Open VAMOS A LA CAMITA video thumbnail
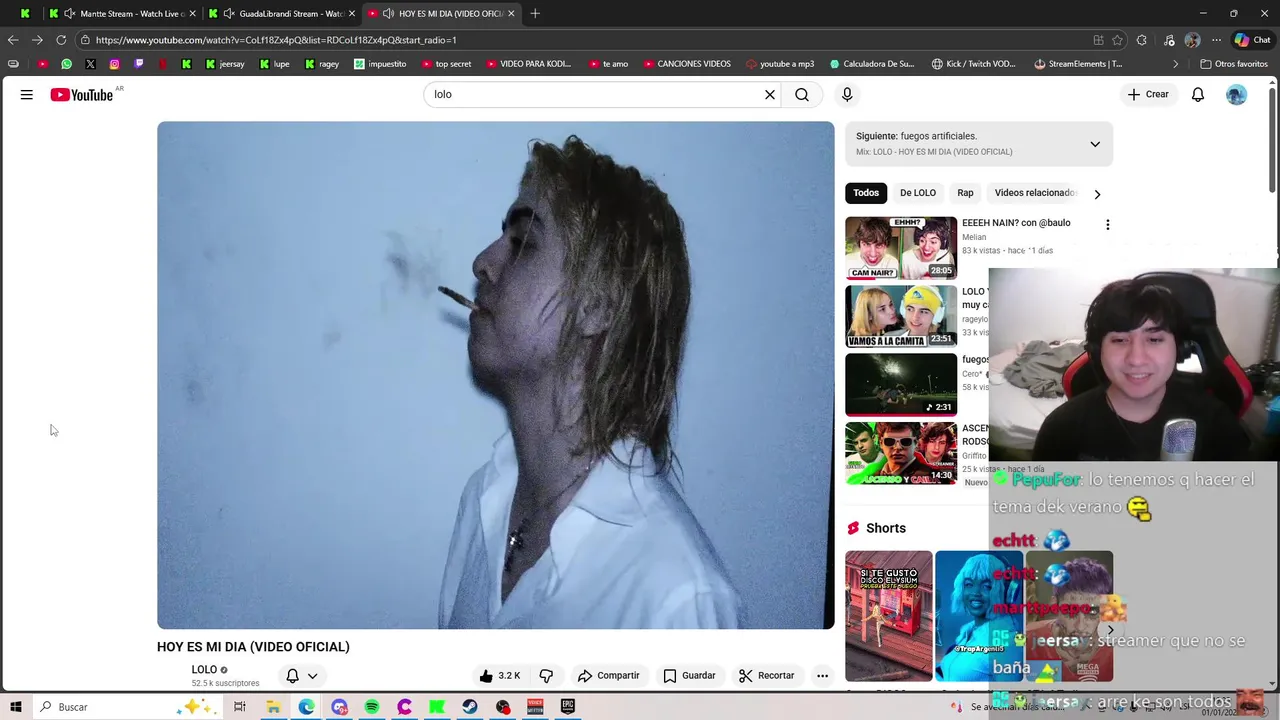This screenshot has width=1280, height=720. 901,317
